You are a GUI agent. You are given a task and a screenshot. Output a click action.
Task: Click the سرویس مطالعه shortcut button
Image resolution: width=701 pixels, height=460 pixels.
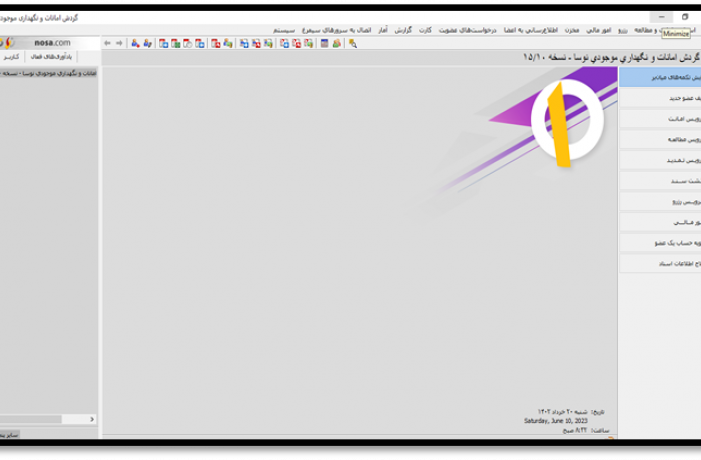point(660,139)
